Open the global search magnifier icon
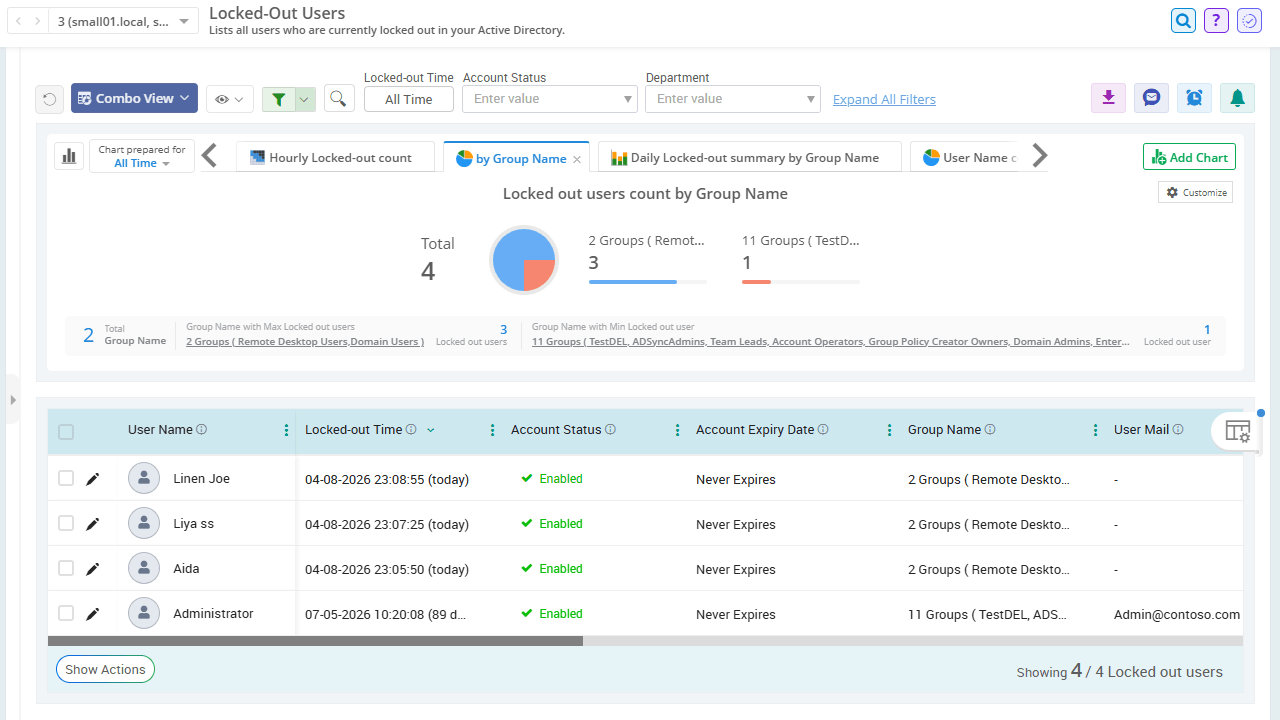This screenshot has width=1280, height=720. tap(1184, 20)
